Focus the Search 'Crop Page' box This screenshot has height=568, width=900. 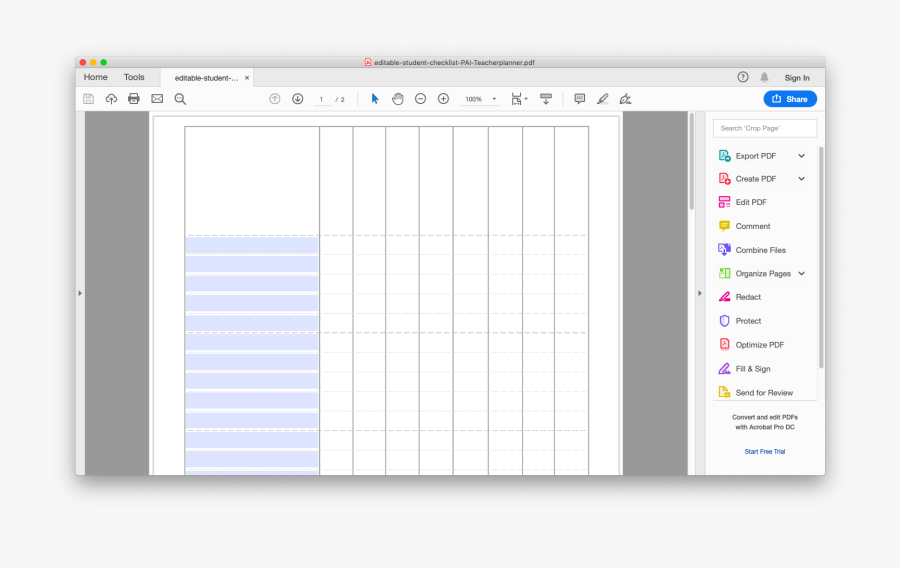pos(765,128)
